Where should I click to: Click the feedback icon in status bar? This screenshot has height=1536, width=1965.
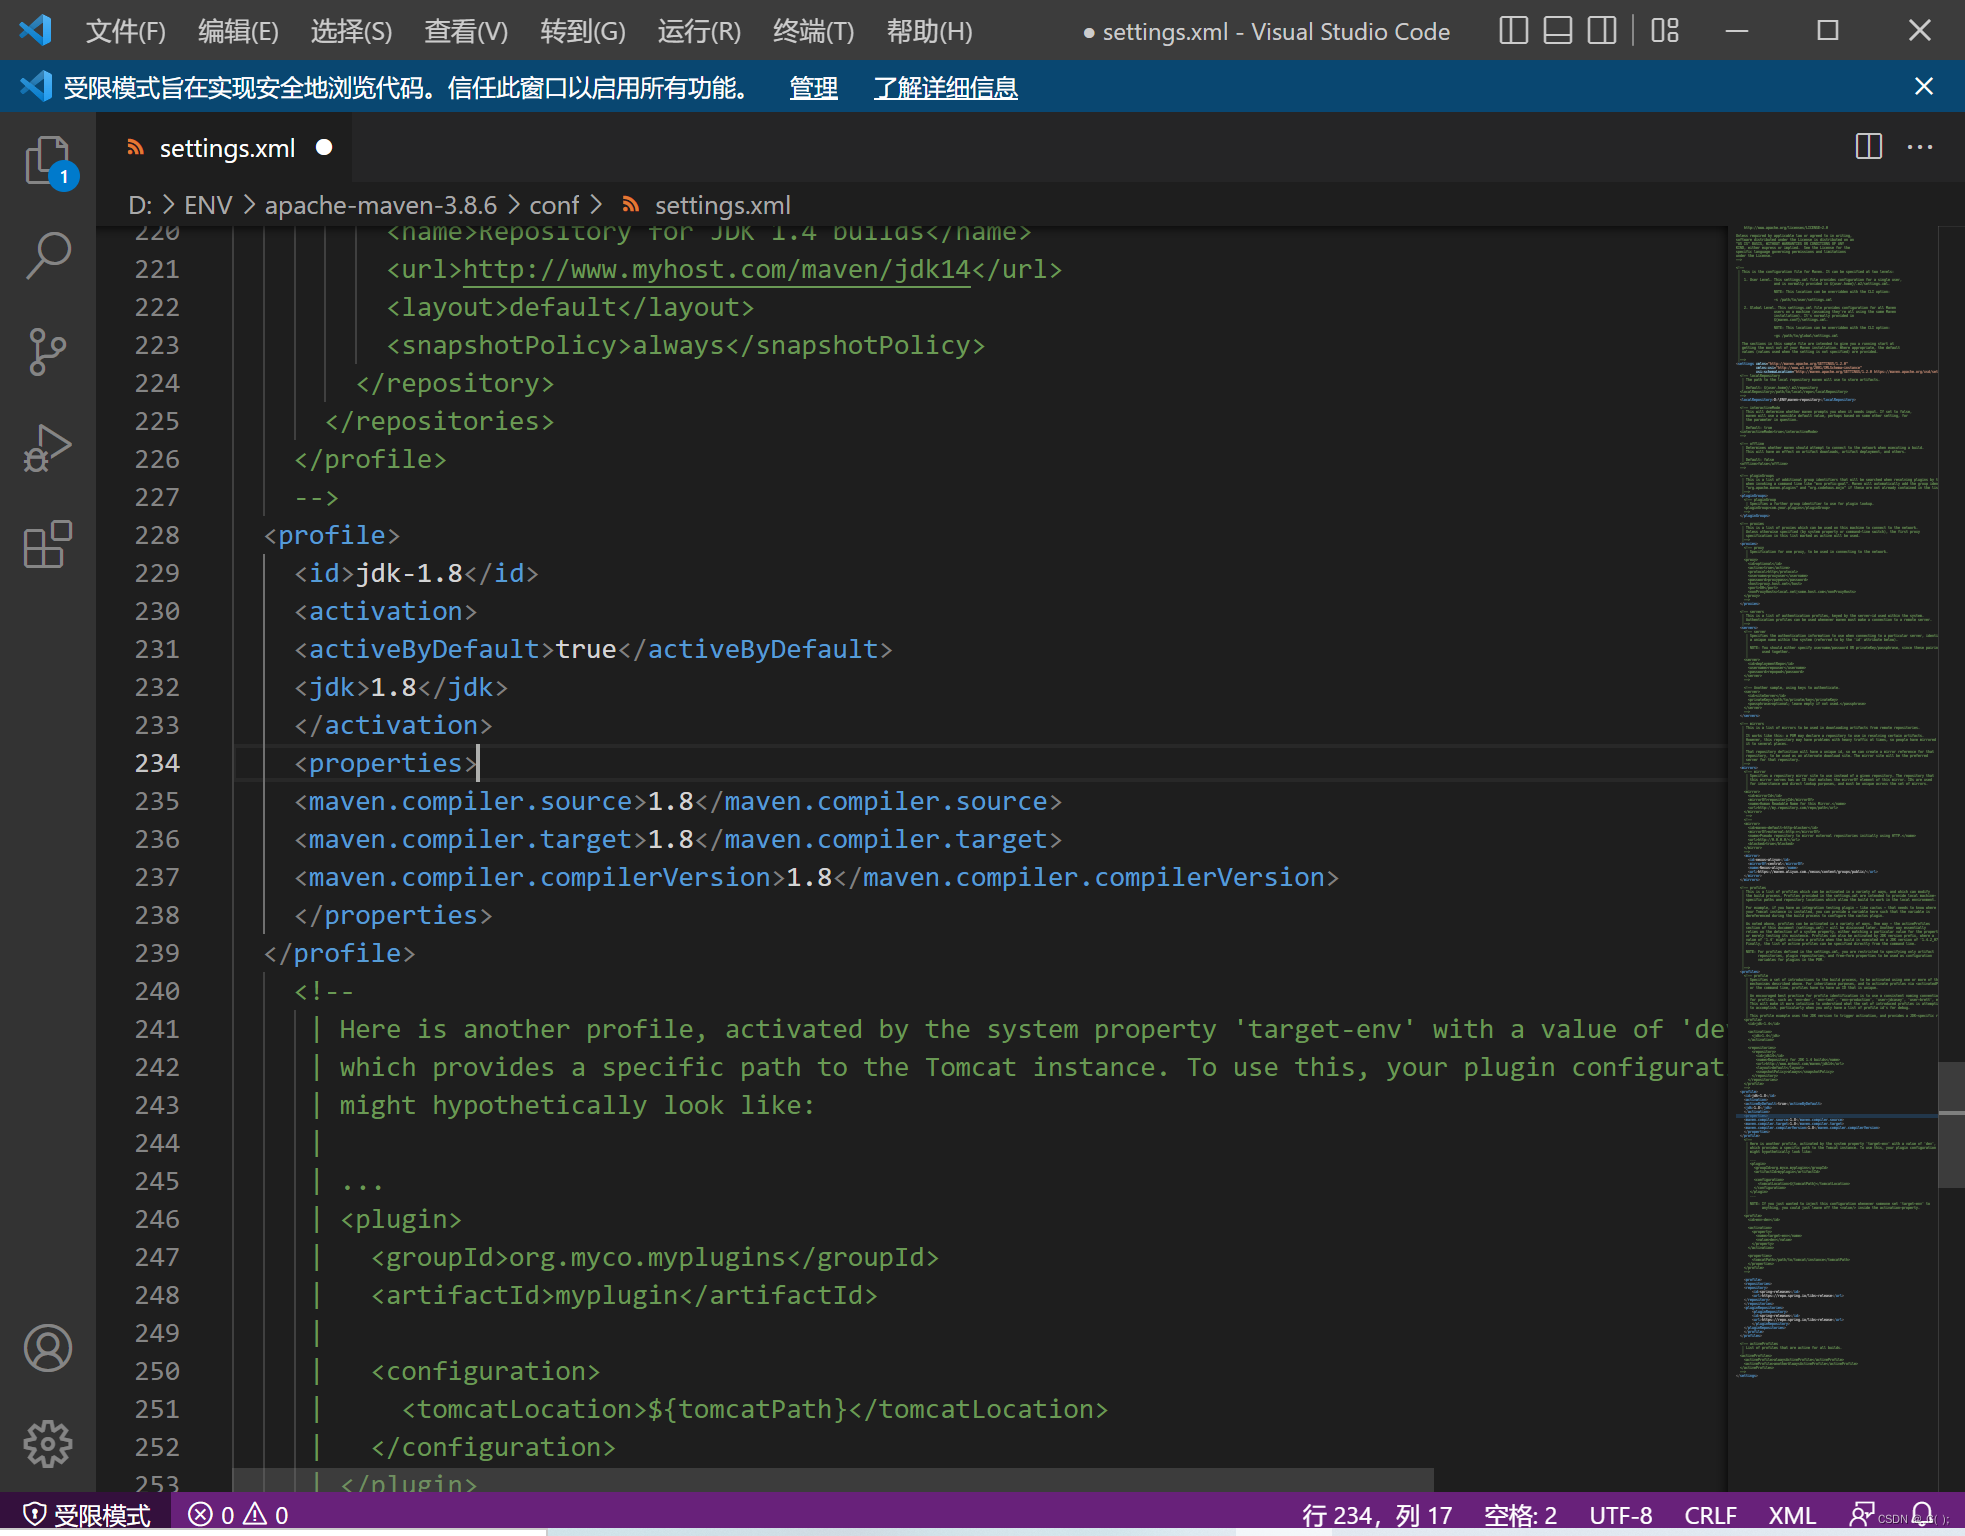(x=1861, y=1515)
